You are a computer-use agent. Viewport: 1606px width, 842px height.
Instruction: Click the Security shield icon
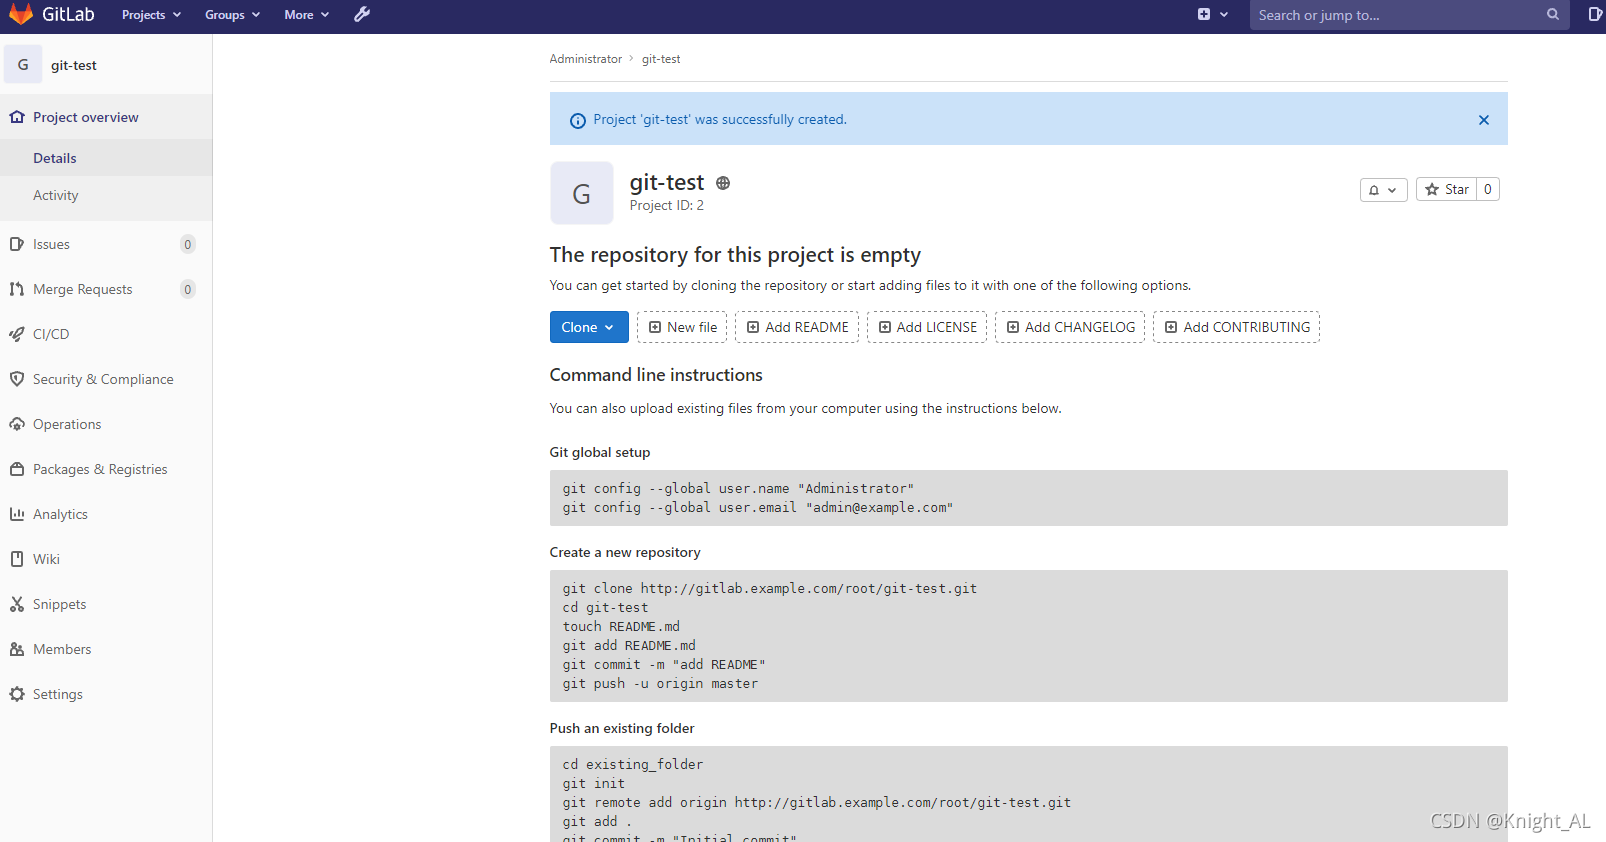point(17,379)
